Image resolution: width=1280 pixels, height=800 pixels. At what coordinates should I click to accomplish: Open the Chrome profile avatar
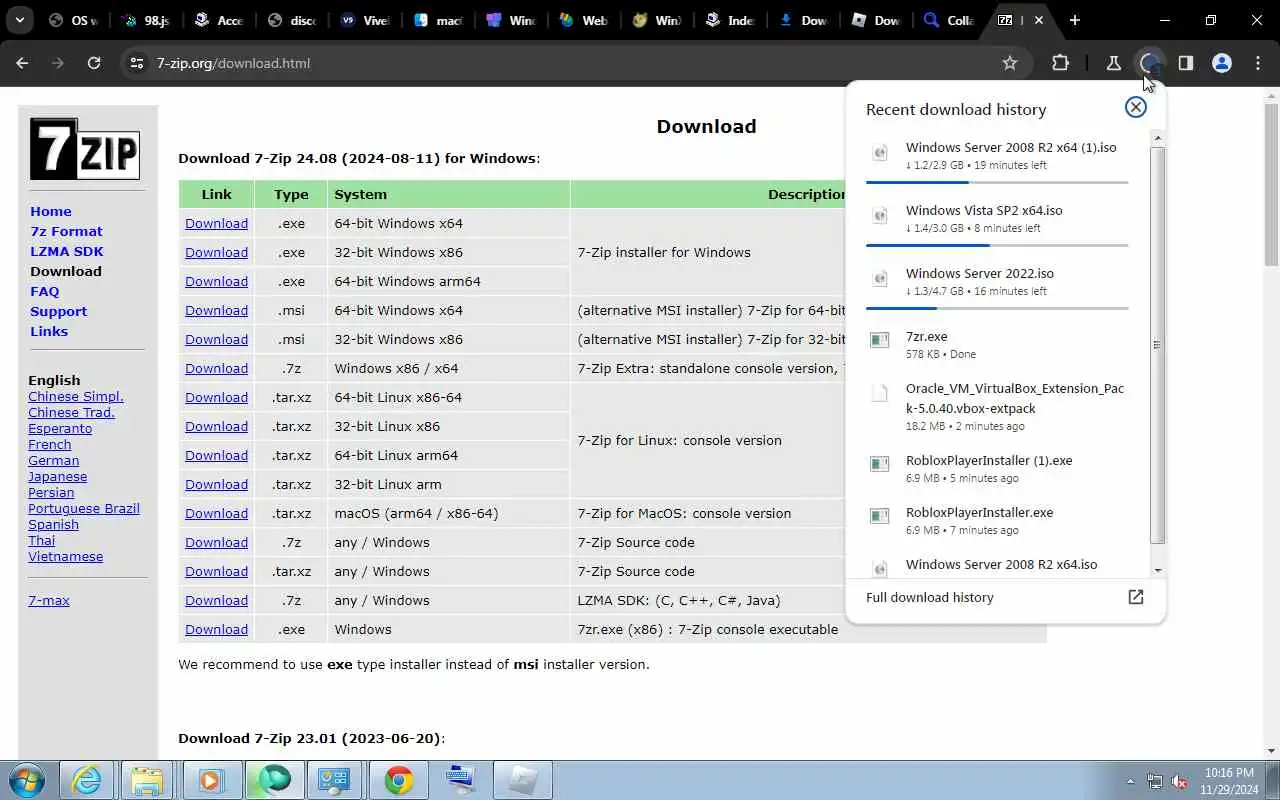pyautogui.click(x=1221, y=63)
